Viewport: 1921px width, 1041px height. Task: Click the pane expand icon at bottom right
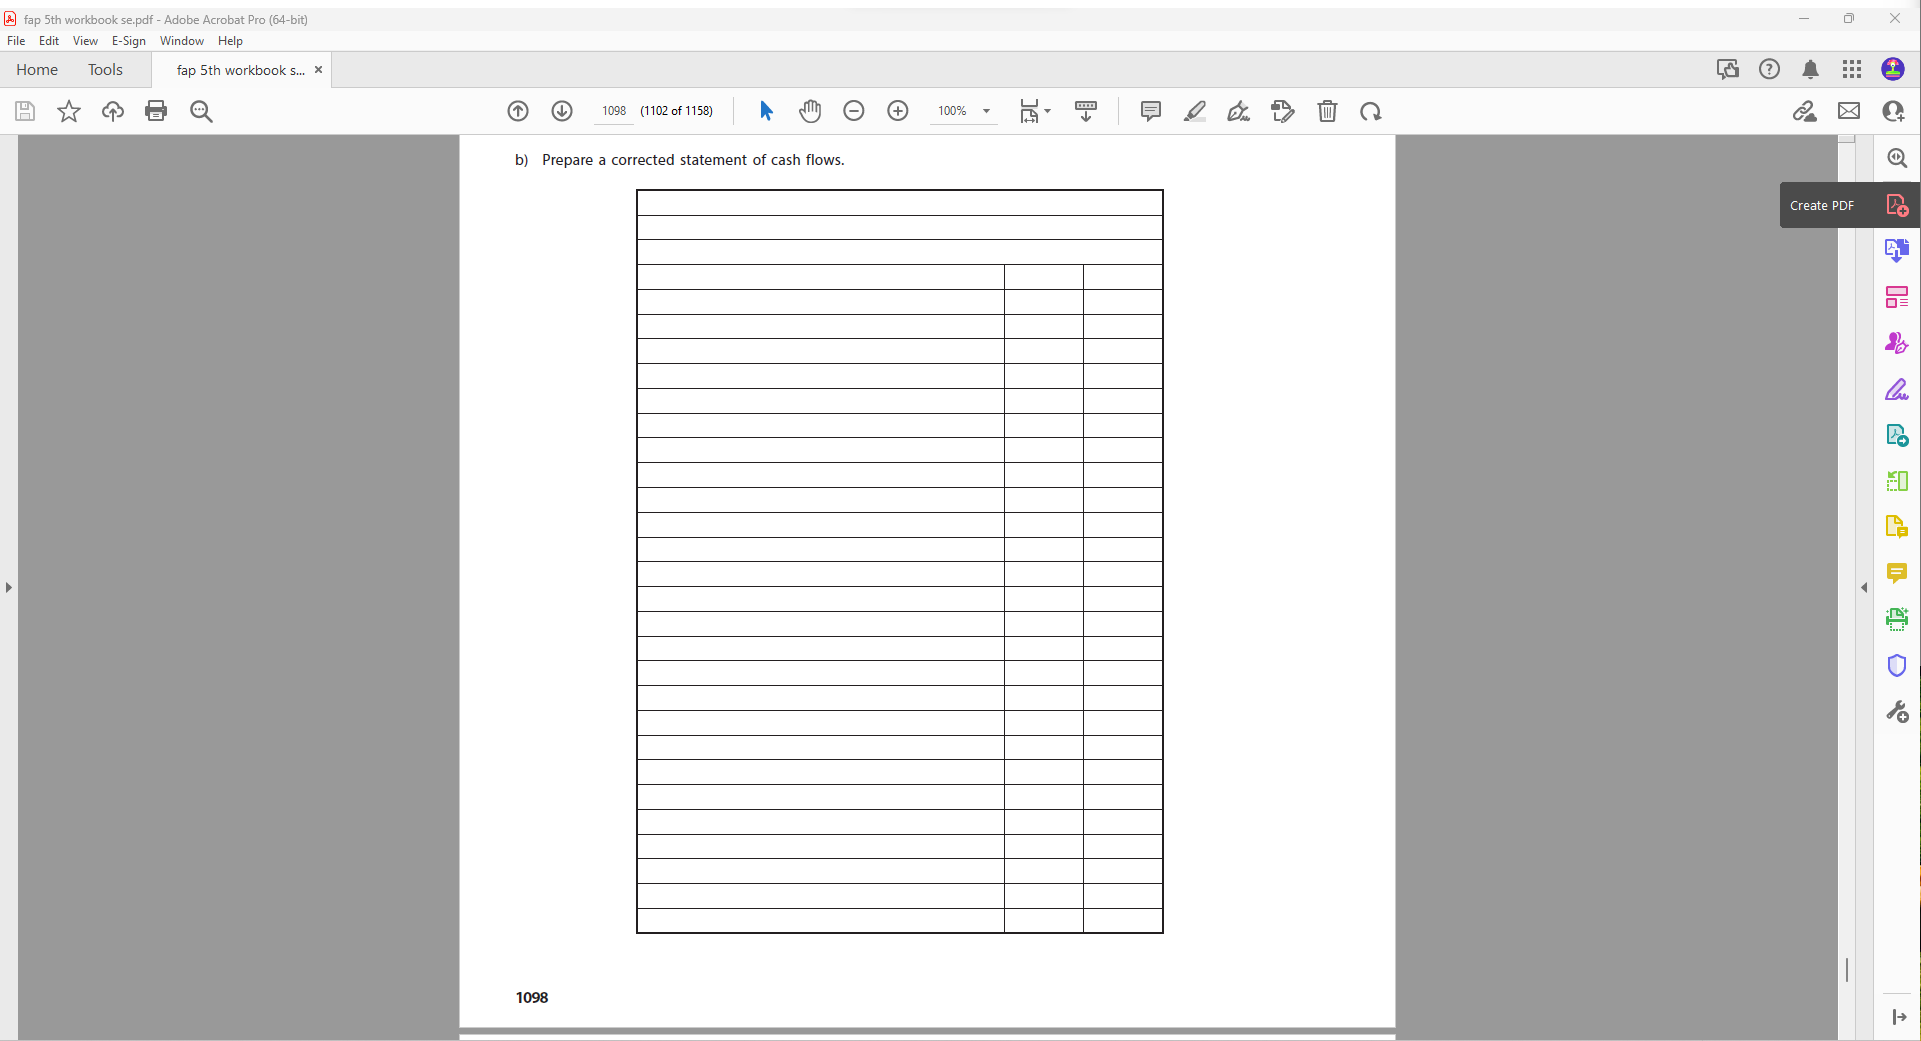tap(1899, 1017)
